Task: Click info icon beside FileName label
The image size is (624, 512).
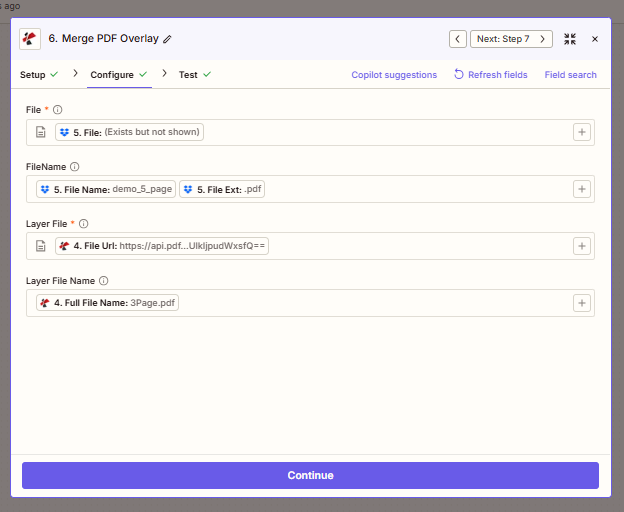Action: pyautogui.click(x=75, y=167)
